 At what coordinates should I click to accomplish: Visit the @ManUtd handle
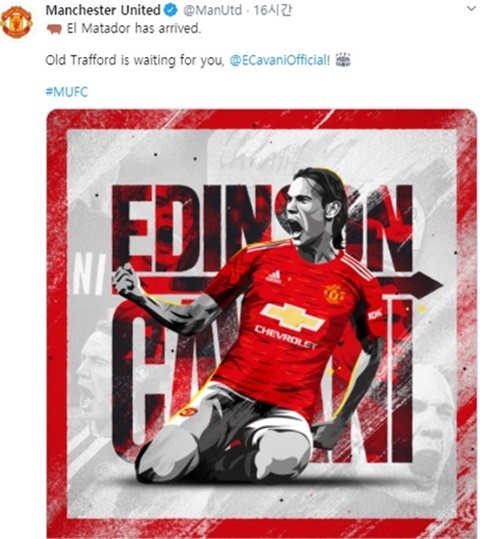pos(212,10)
